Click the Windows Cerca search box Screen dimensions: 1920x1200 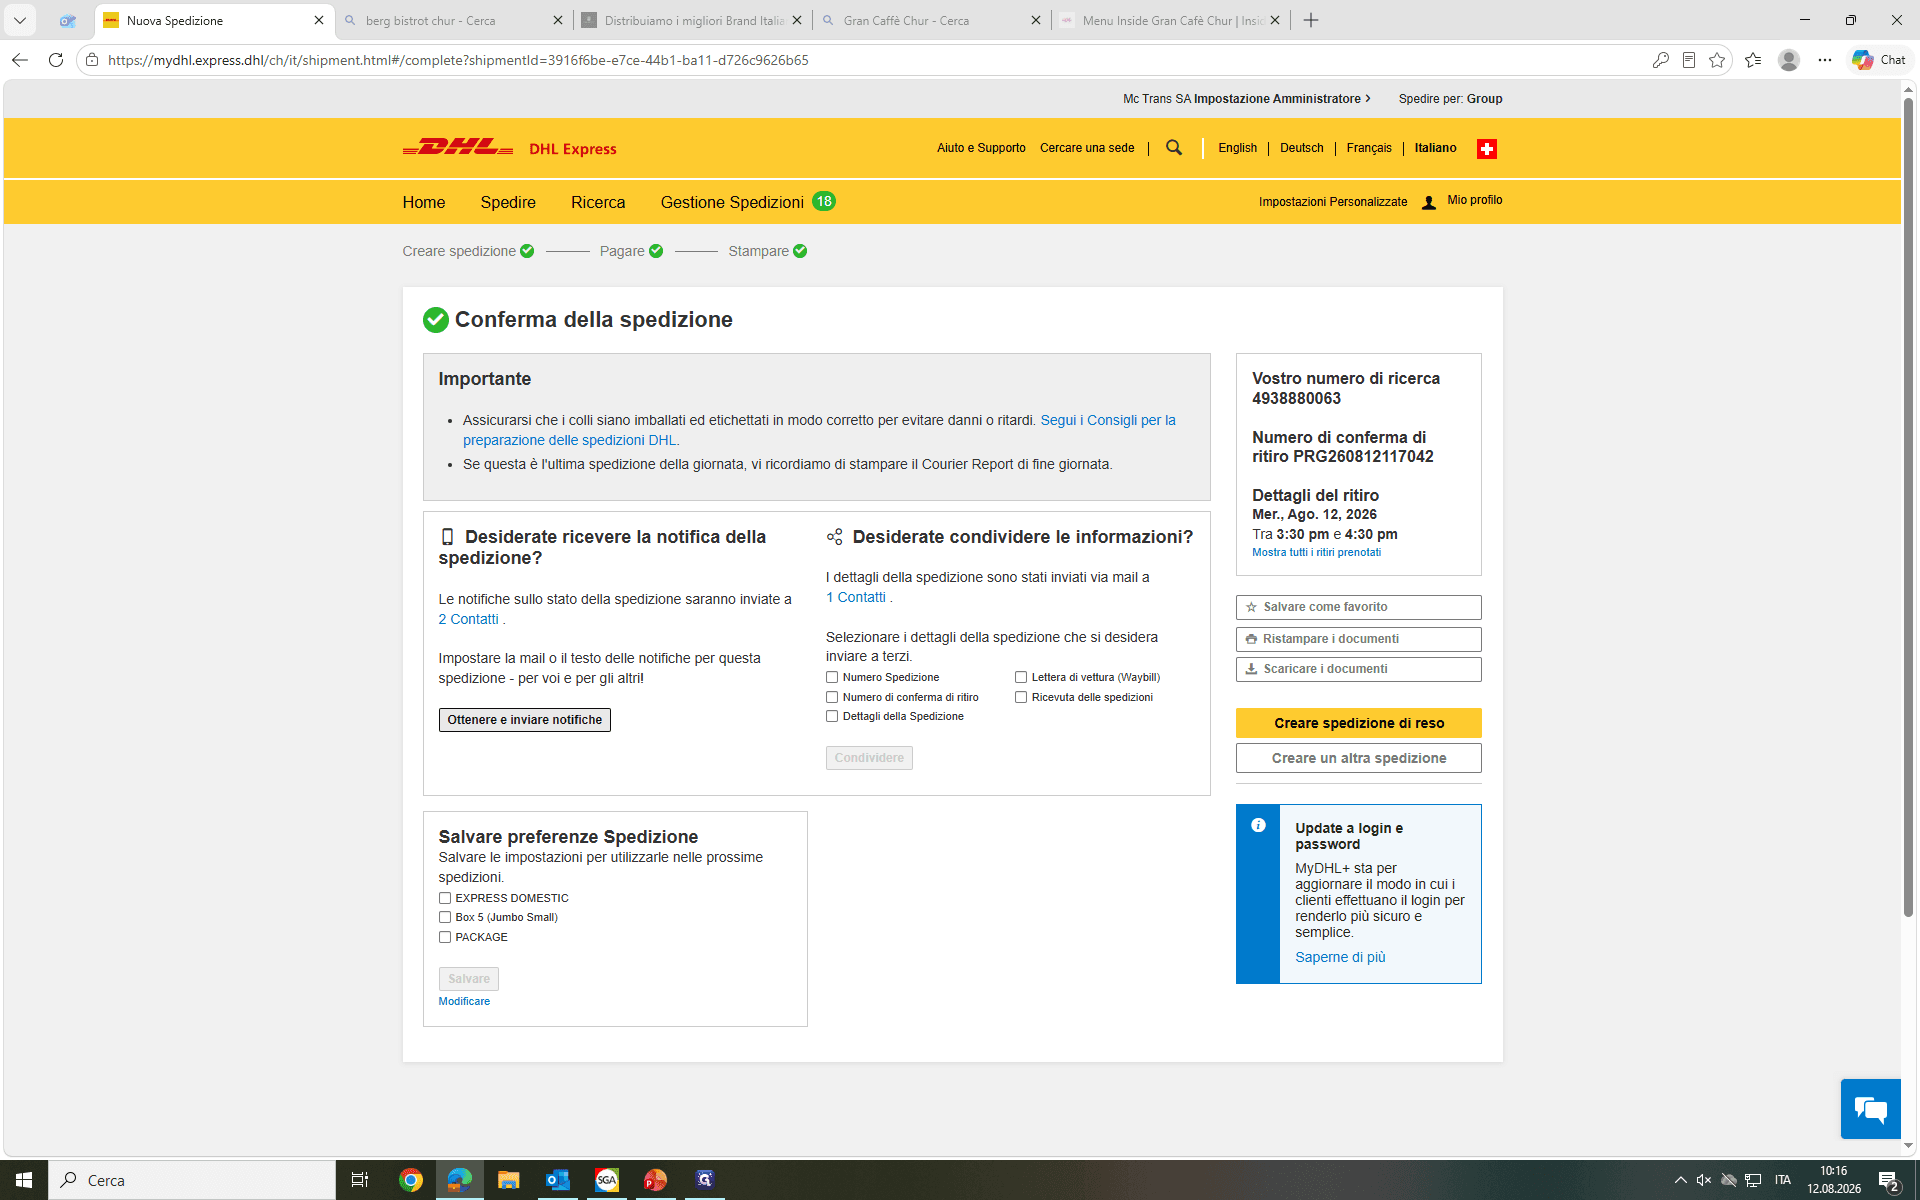click(x=192, y=1180)
